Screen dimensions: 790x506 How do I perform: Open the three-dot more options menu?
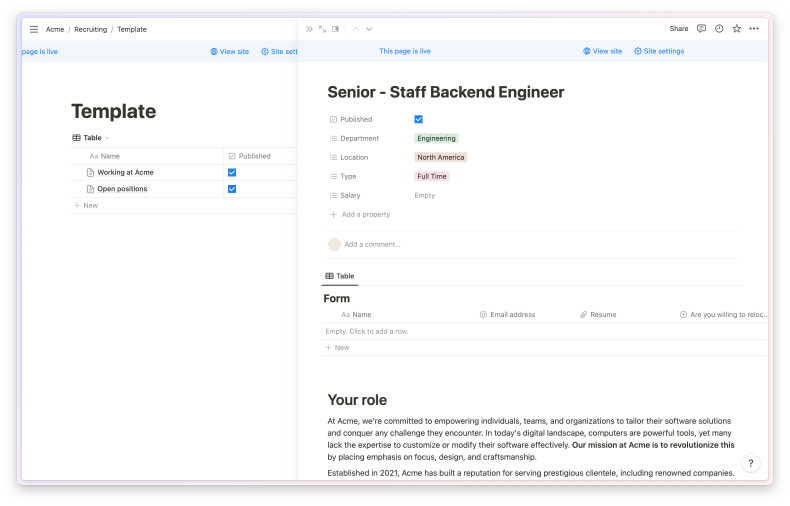point(754,29)
